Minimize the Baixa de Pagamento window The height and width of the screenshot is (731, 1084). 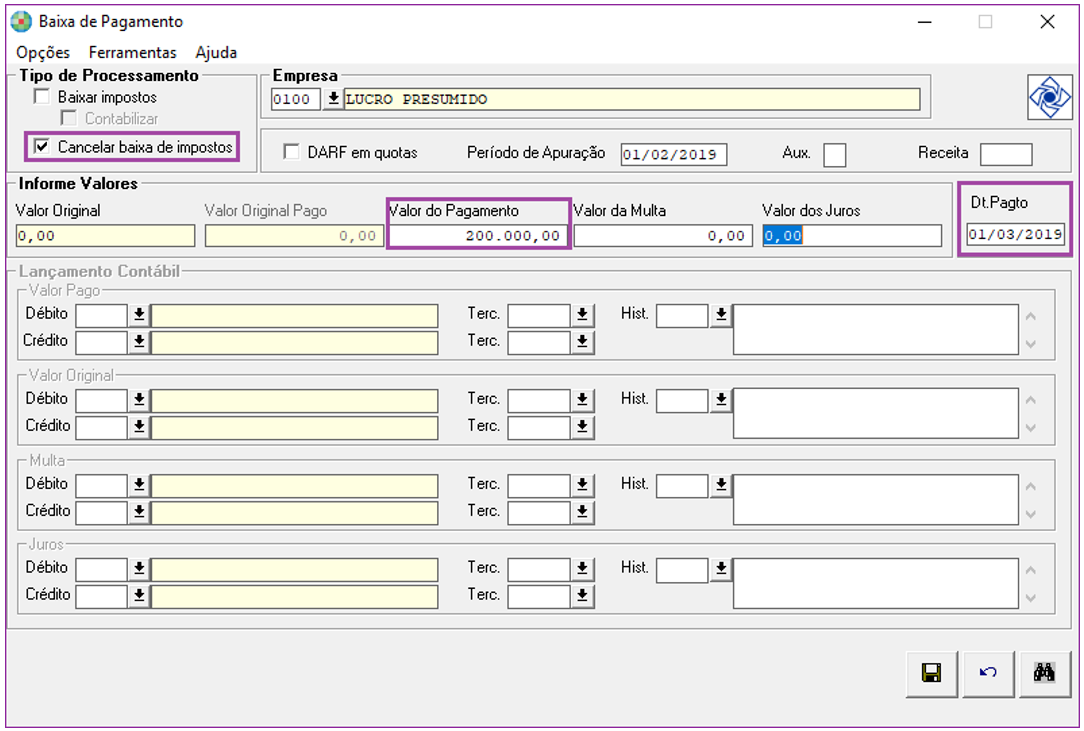point(924,22)
